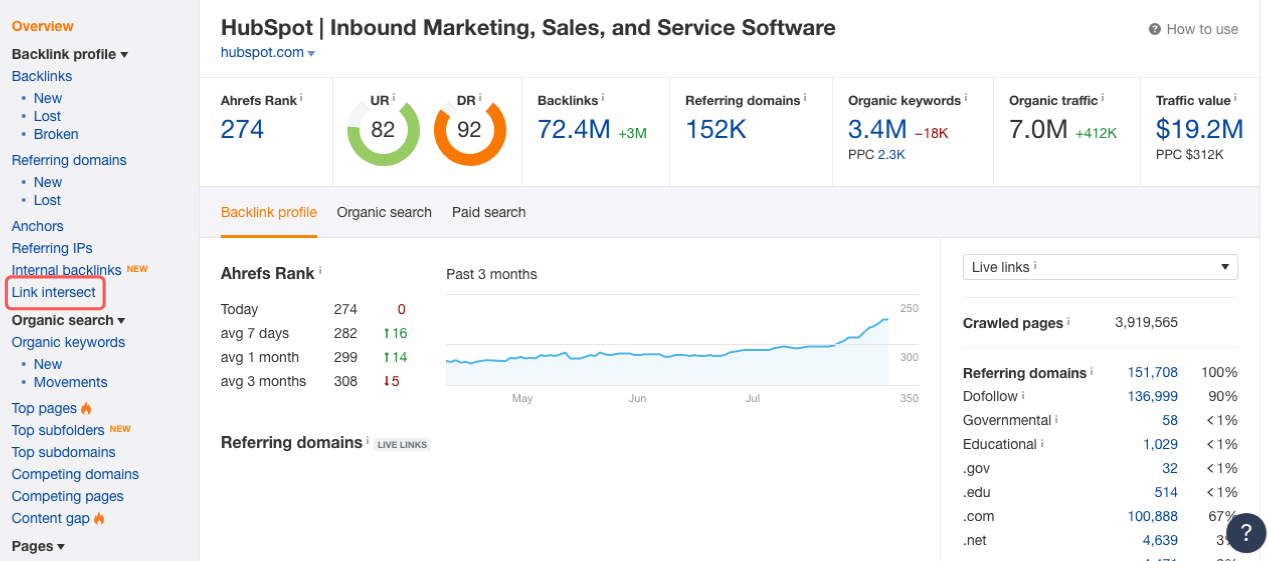The image size is (1268, 561).
Task: Open Top subdomains report
Action: 64,452
